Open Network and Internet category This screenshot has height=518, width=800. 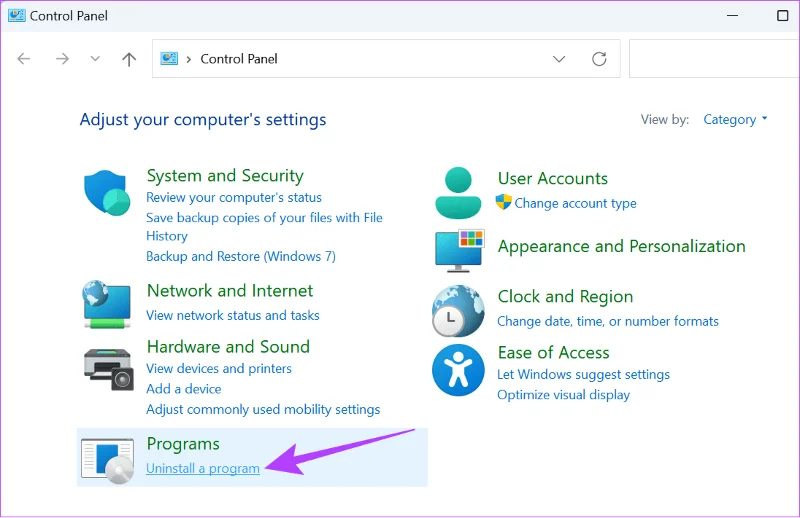230,290
